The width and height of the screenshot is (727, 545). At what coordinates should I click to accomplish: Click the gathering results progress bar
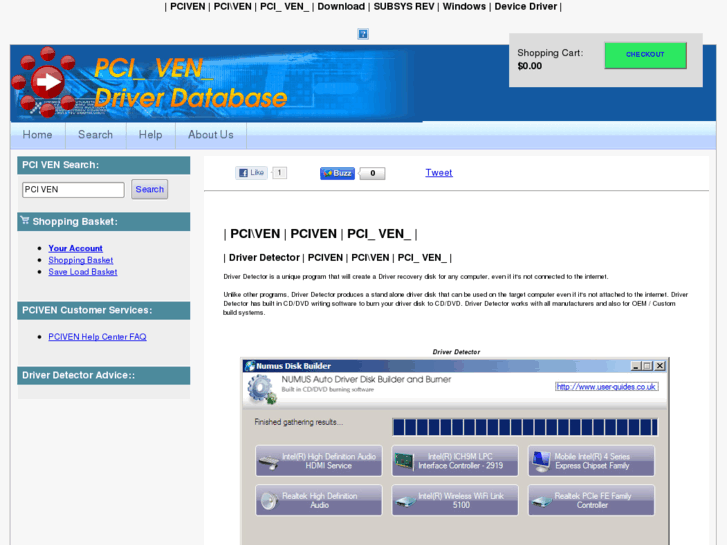coord(525,427)
